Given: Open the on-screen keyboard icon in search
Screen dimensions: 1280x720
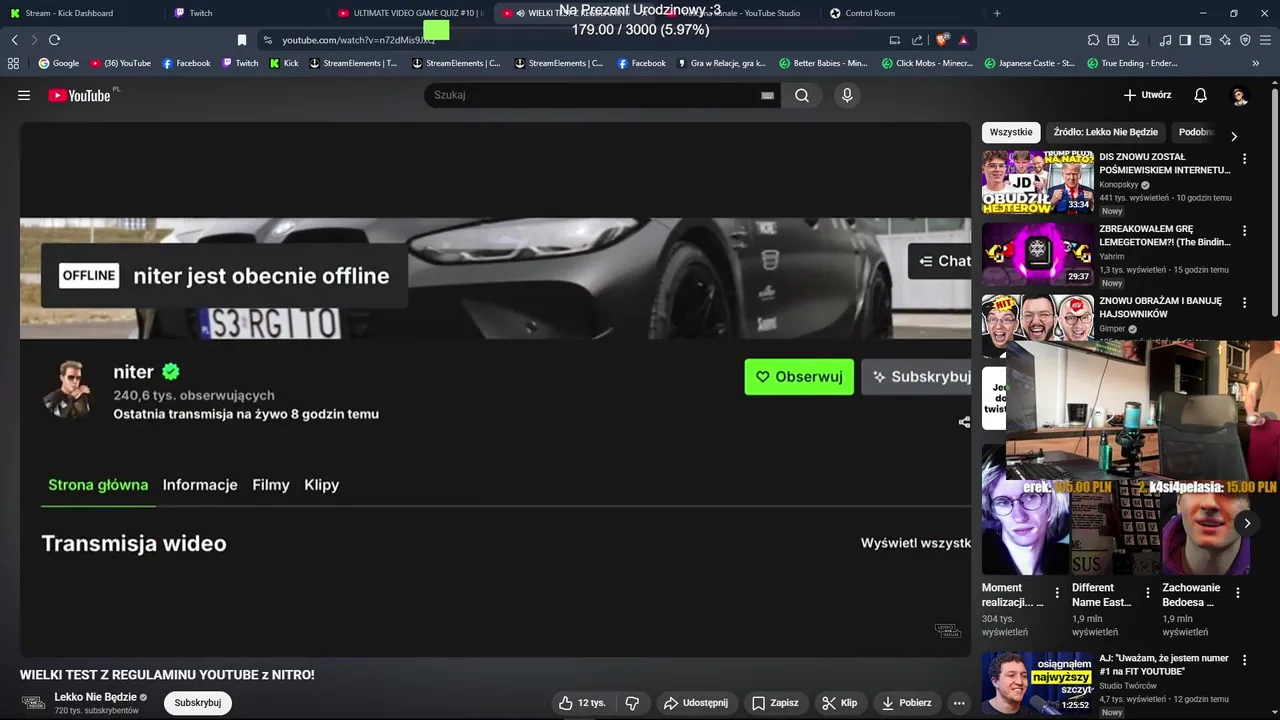Looking at the screenshot, I should click(767, 95).
